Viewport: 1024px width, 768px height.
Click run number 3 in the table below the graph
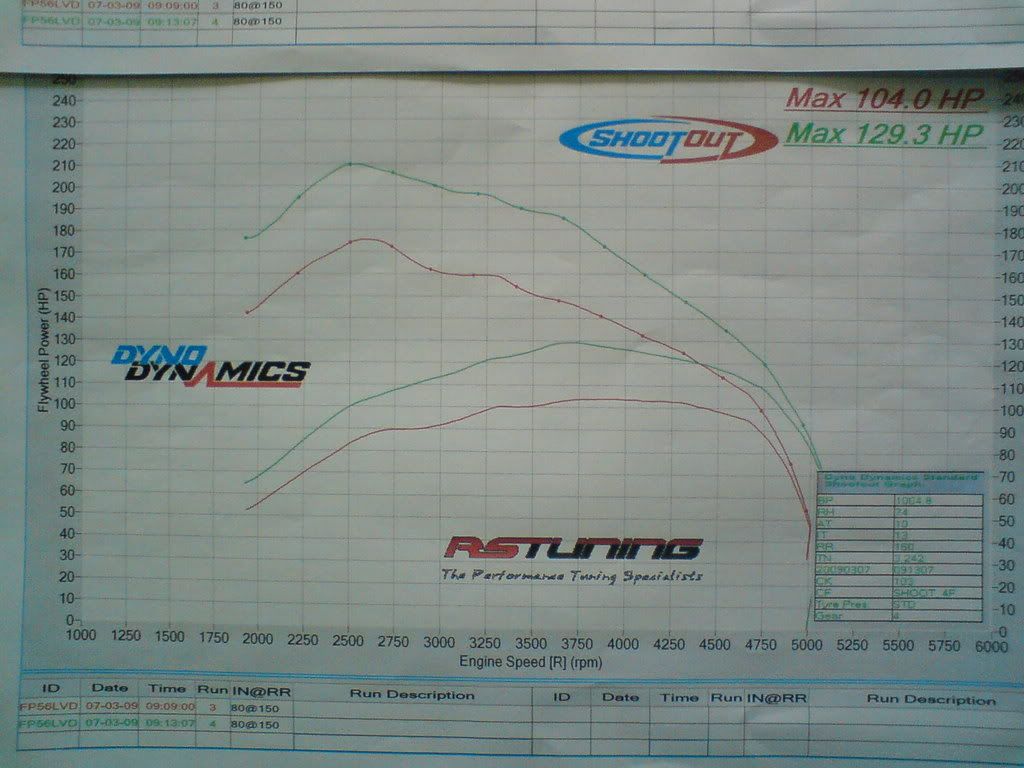point(213,707)
